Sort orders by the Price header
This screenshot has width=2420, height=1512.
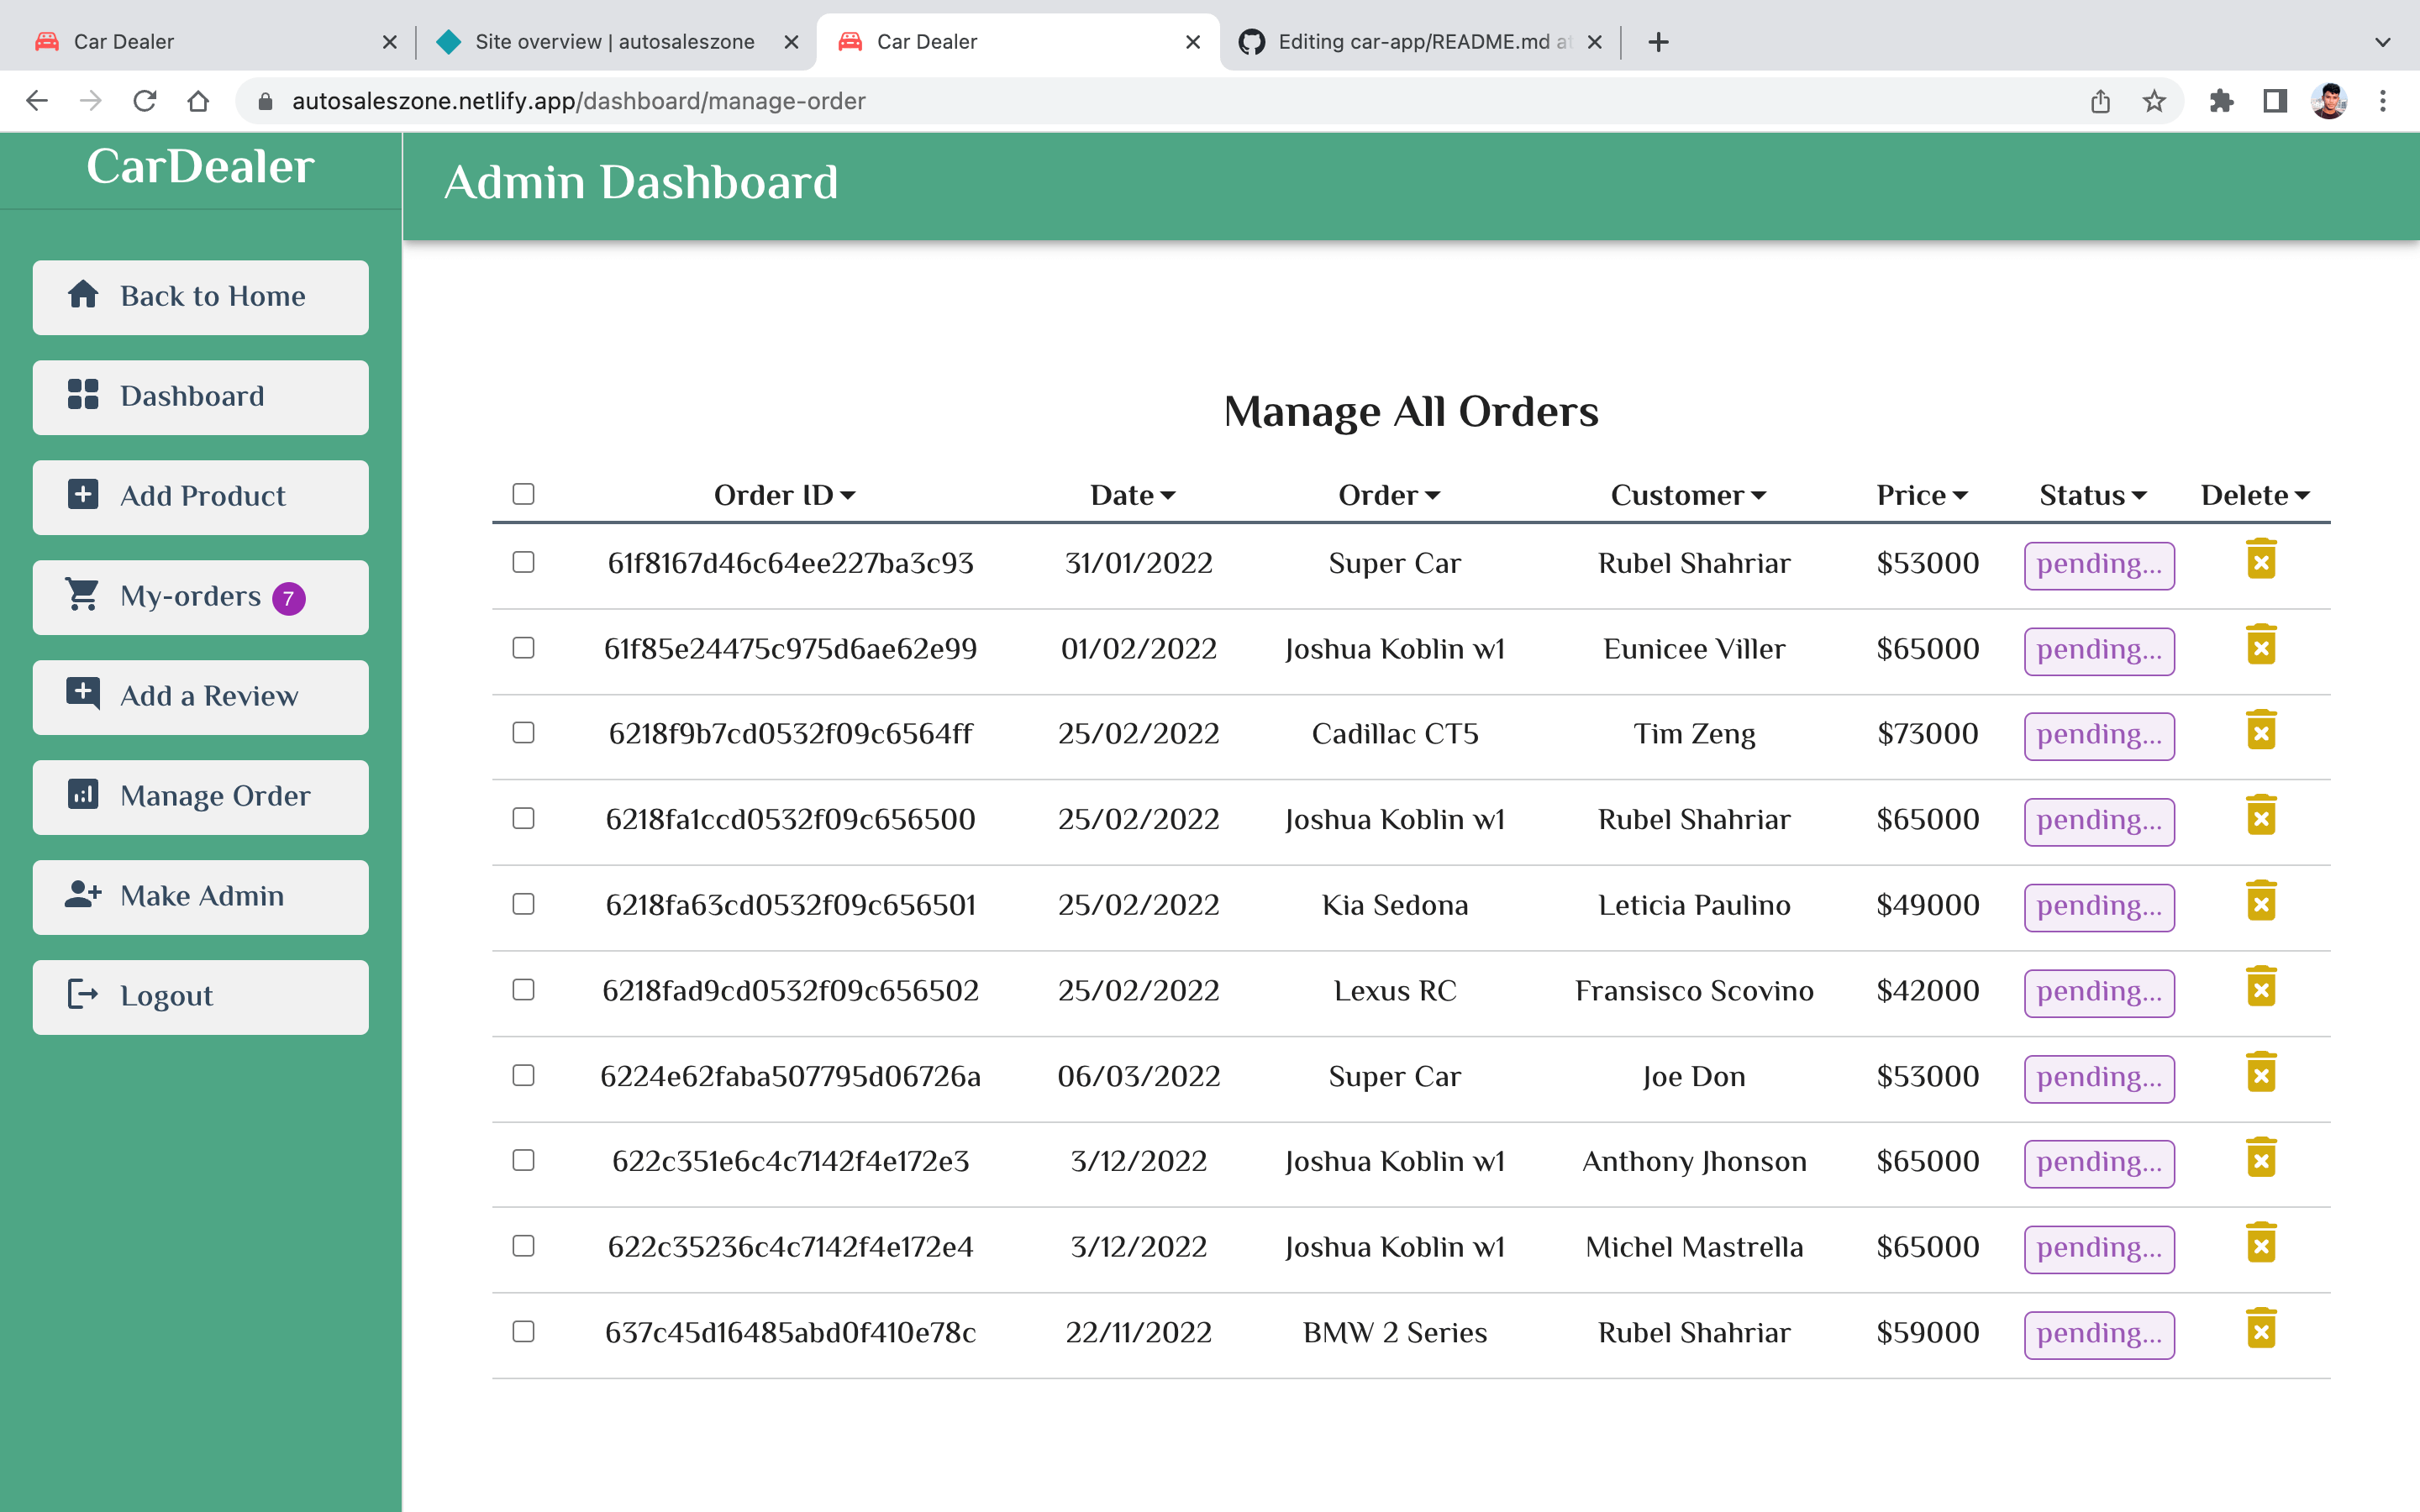[x=1922, y=496]
